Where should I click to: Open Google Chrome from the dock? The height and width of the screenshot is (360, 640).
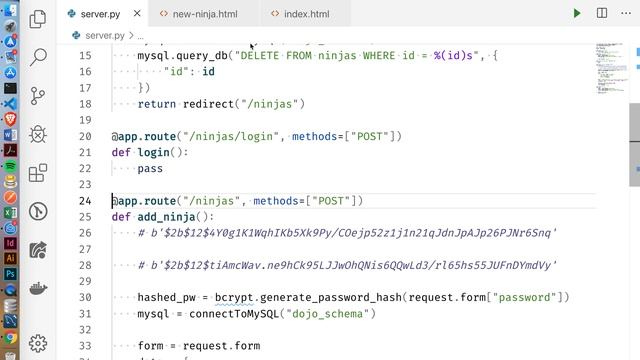tap(10, 338)
